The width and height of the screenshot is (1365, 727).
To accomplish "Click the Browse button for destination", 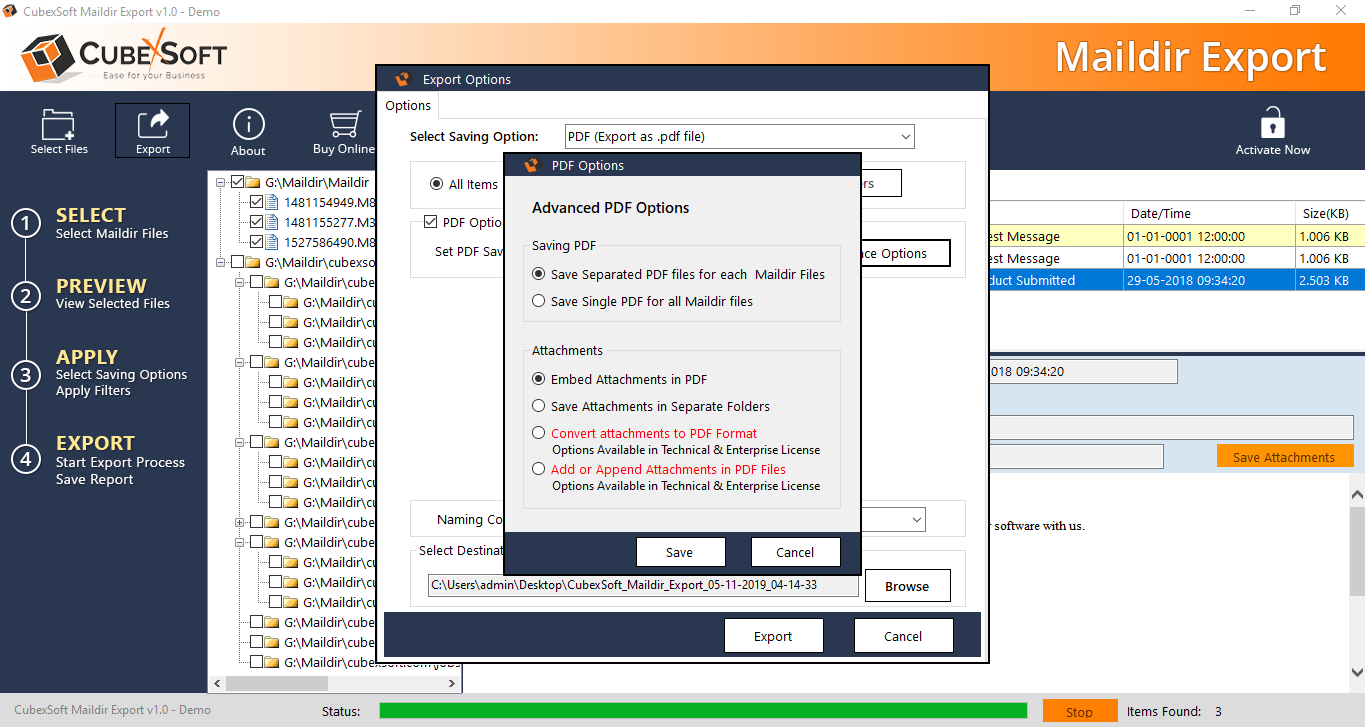I will tap(907, 586).
